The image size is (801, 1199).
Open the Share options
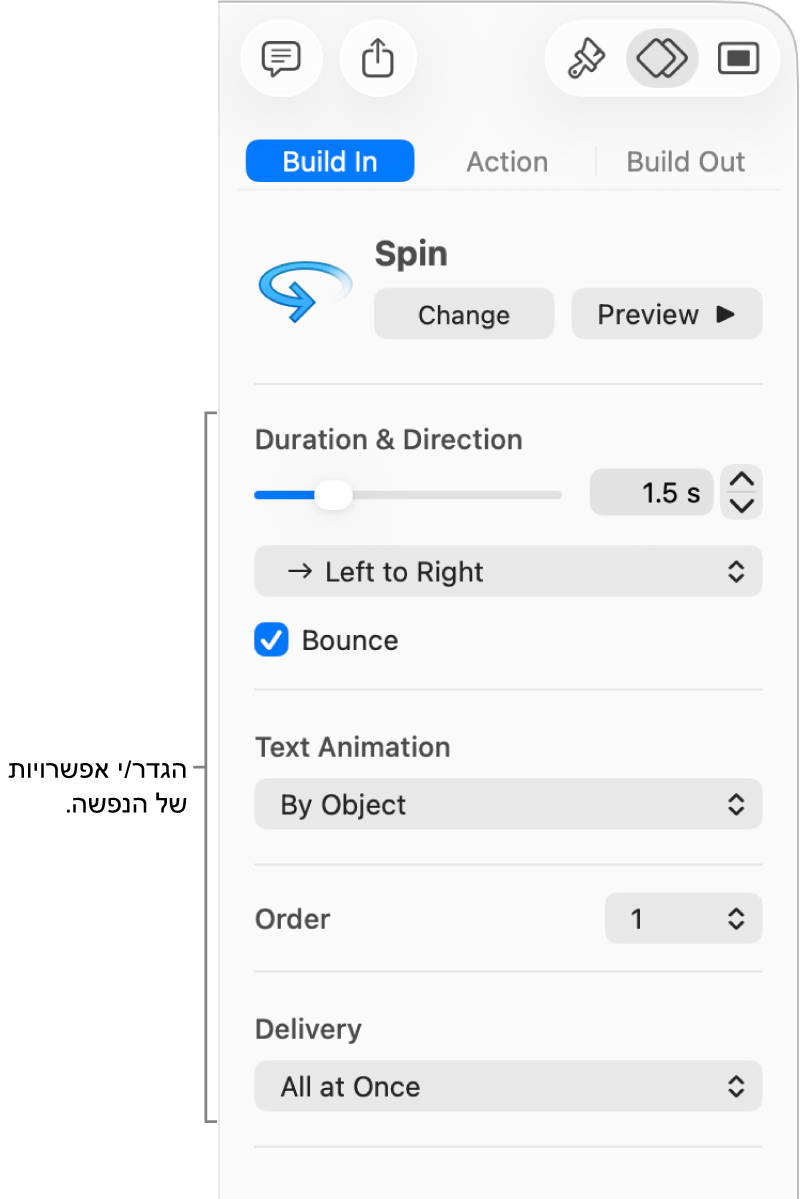click(x=377, y=58)
